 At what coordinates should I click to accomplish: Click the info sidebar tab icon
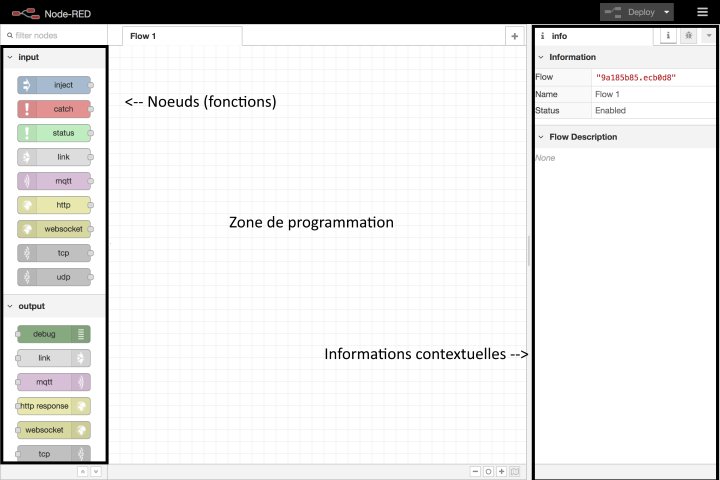tap(668, 36)
